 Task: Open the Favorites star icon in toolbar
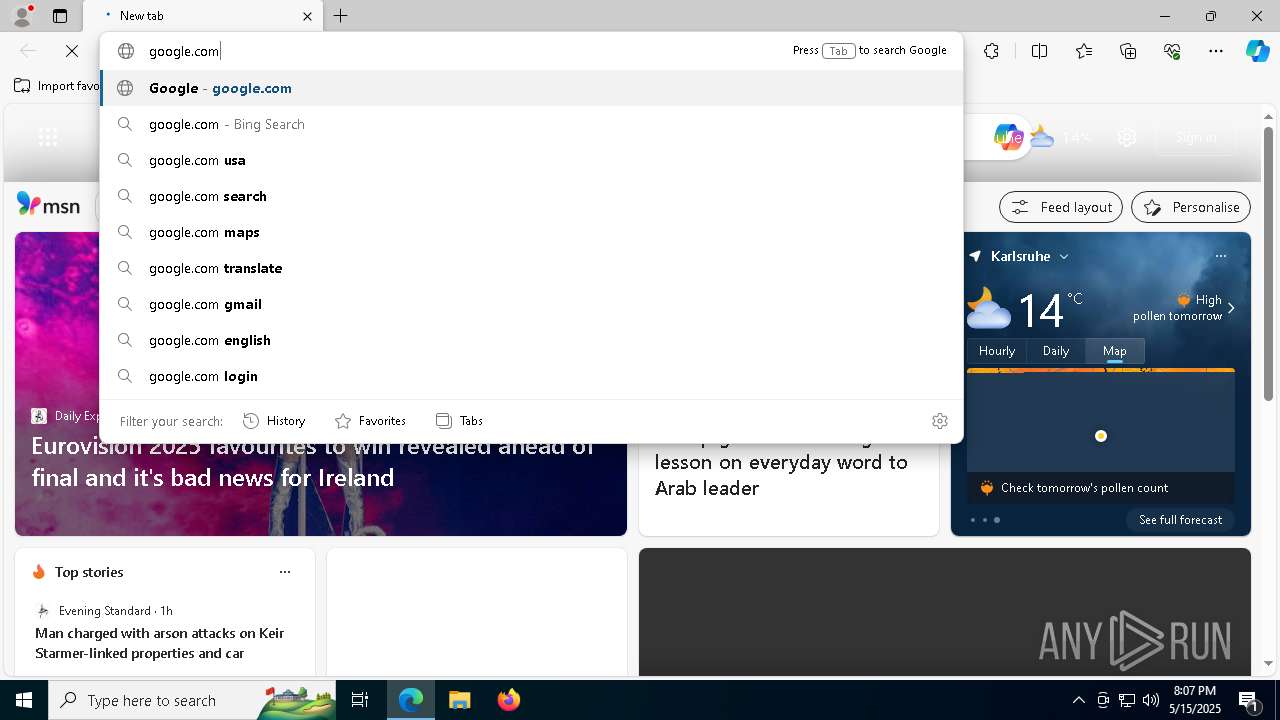[x=1084, y=51]
